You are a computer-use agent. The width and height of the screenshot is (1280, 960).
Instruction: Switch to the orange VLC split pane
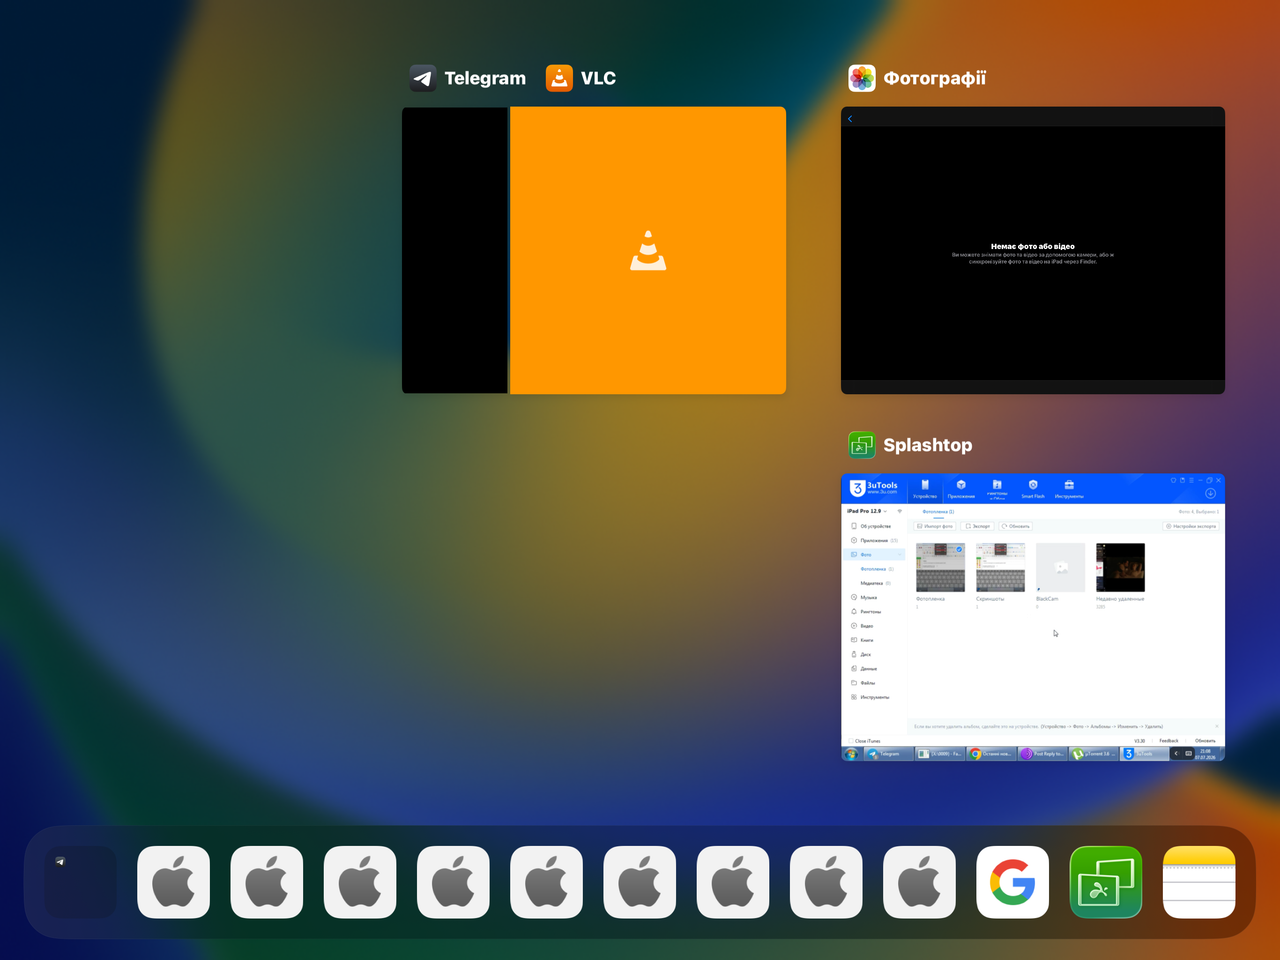pos(648,250)
